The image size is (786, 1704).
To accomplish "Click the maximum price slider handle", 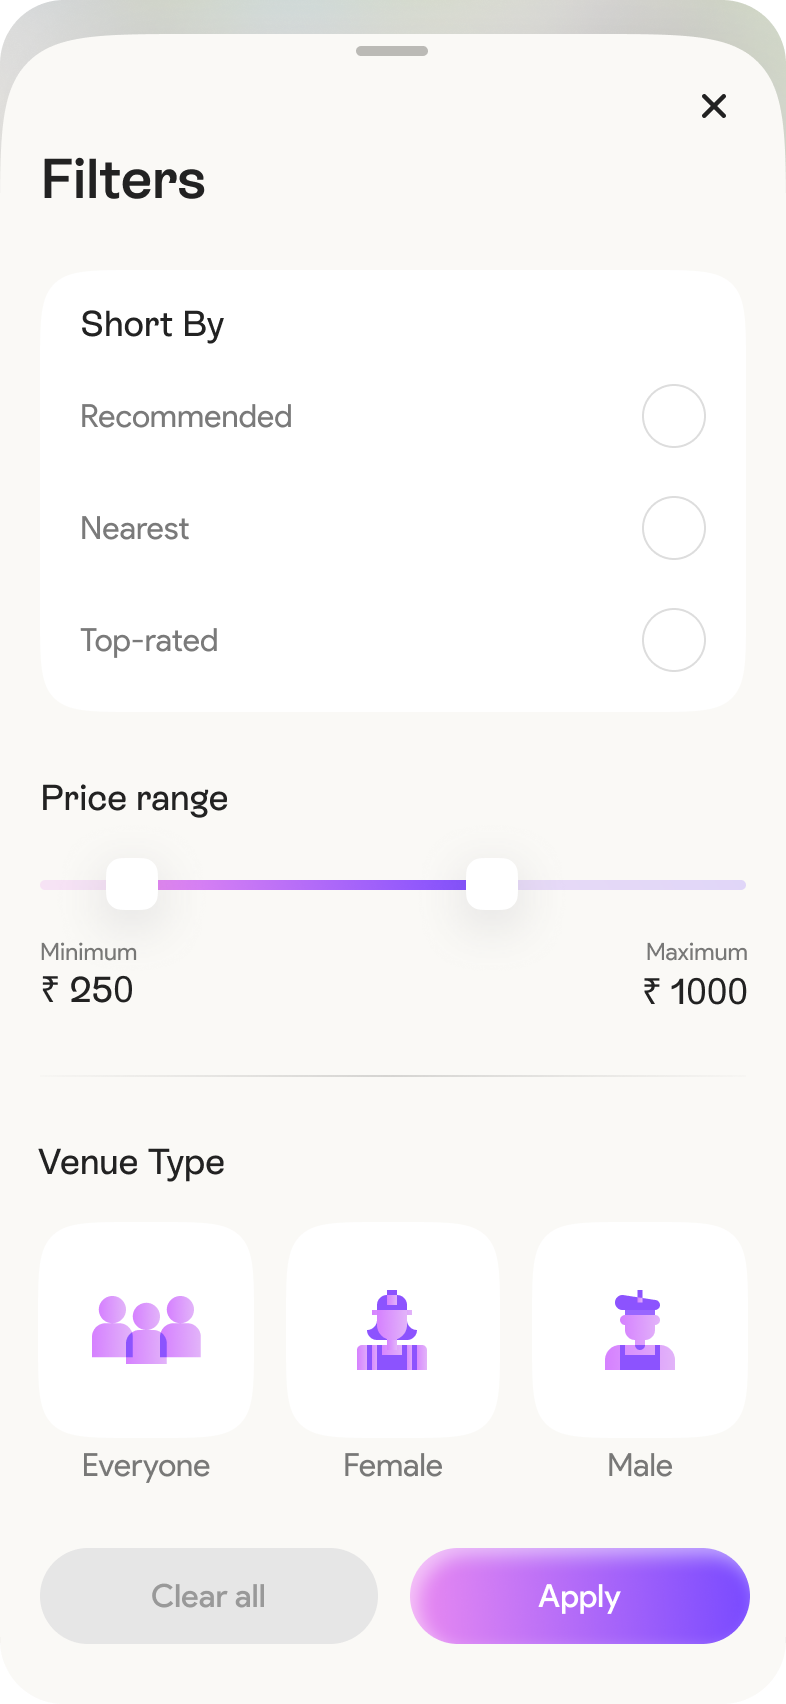I will [x=492, y=884].
